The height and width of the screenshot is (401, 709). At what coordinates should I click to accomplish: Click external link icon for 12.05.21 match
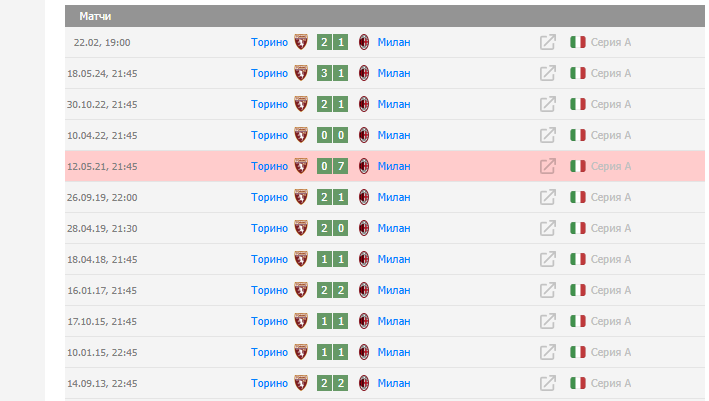[x=547, y=166]
